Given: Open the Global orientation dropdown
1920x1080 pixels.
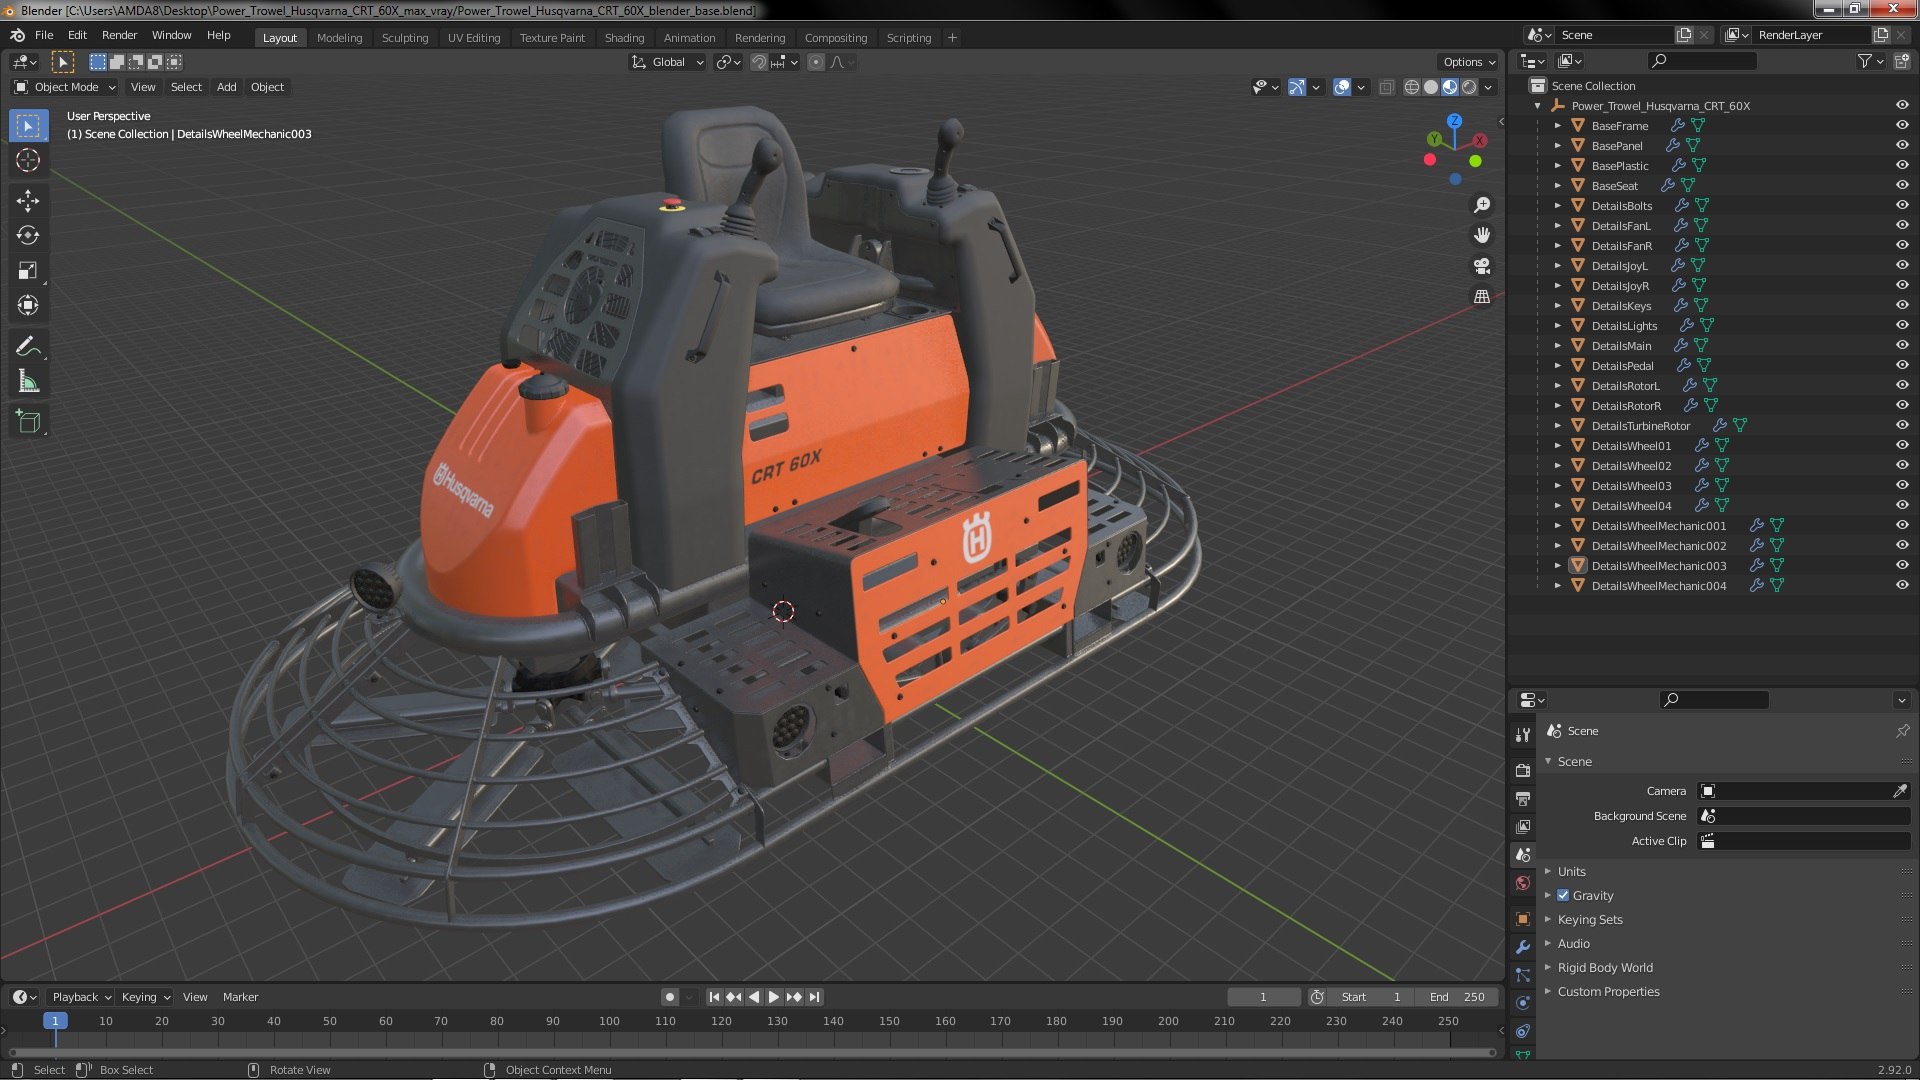Looking at the screenshot, I should pyautogui.click(x=667, y=62).
